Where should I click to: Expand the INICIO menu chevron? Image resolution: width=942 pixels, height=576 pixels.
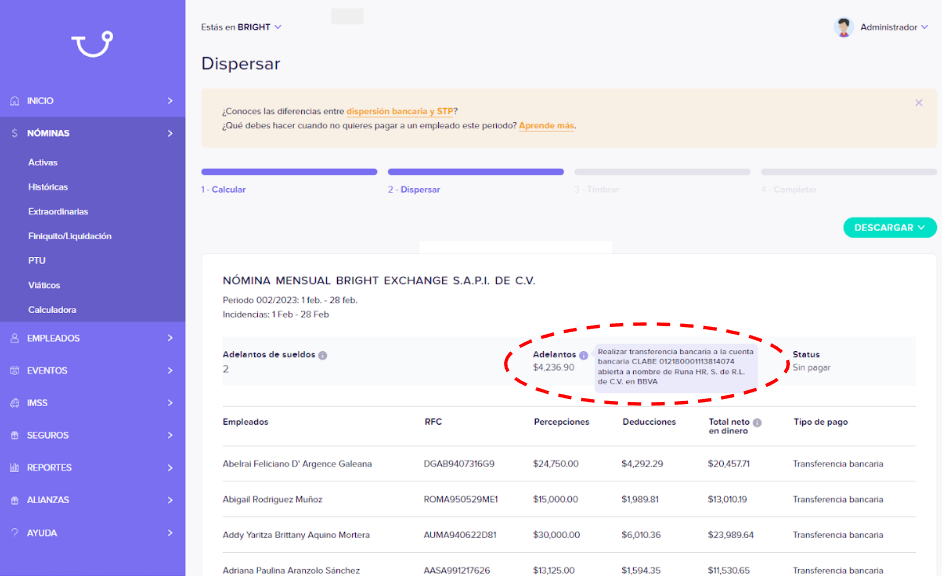[170, 101]
